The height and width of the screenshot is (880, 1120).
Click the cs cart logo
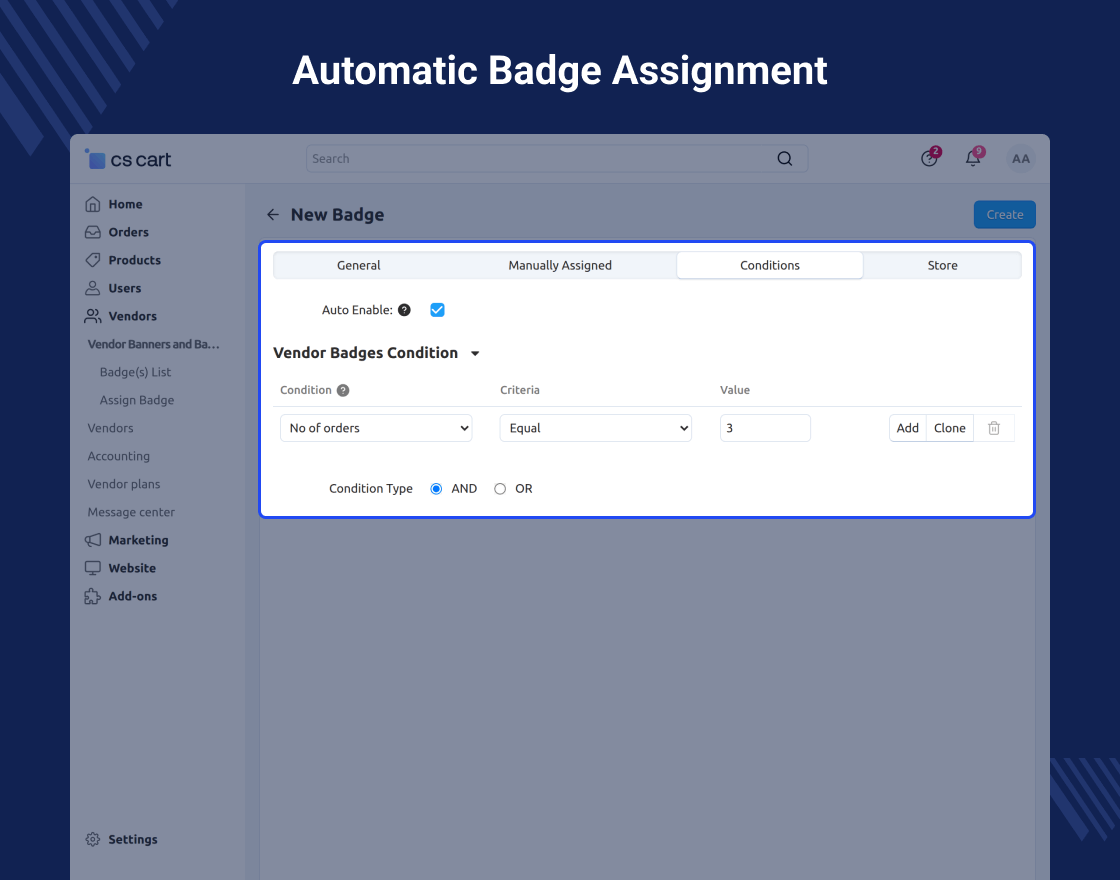[129, 159]
